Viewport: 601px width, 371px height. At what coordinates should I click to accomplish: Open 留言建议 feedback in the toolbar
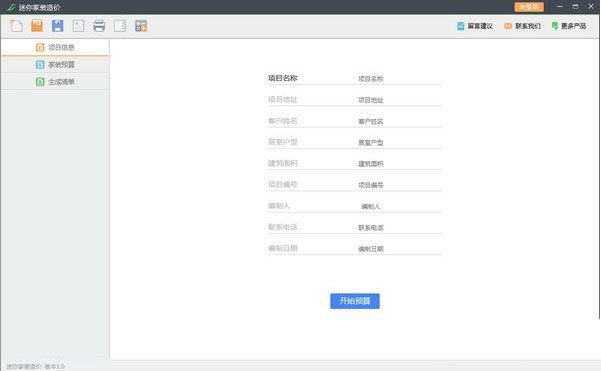point(475,26)
